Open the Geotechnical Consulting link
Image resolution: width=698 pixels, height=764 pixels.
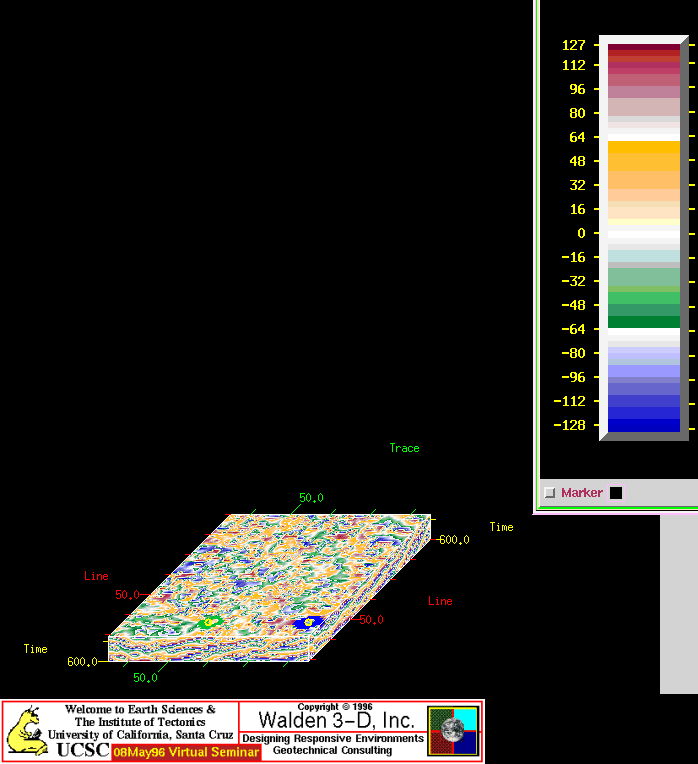tap(332, 750)
